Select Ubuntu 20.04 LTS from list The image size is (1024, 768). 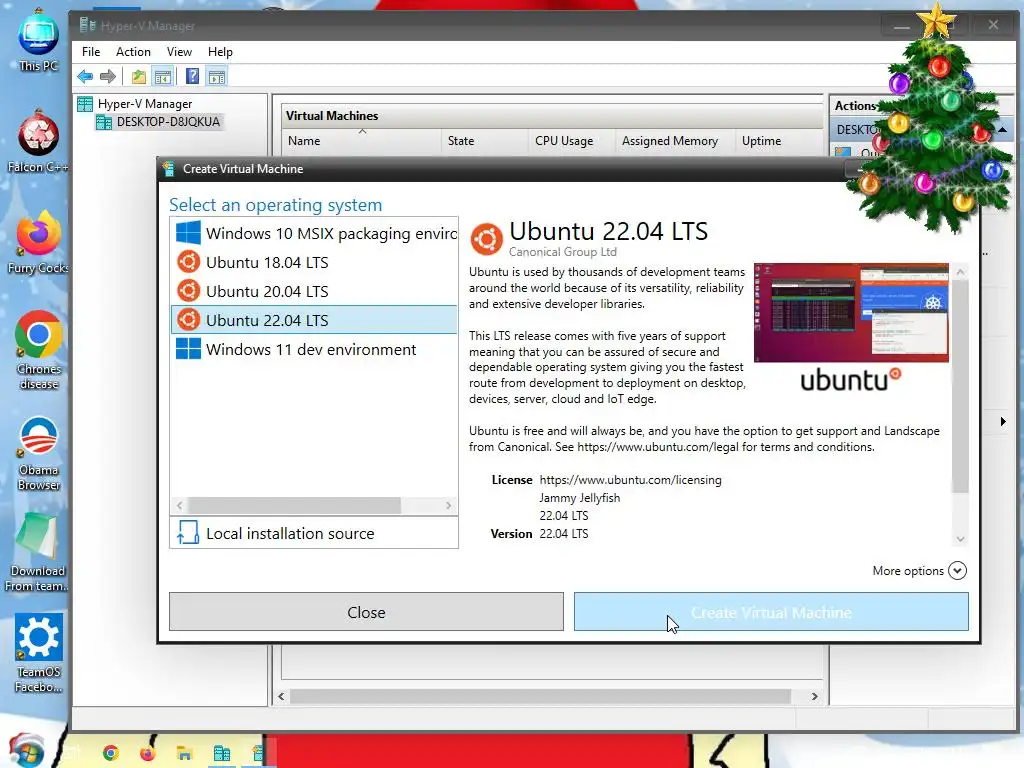[314, 291]
